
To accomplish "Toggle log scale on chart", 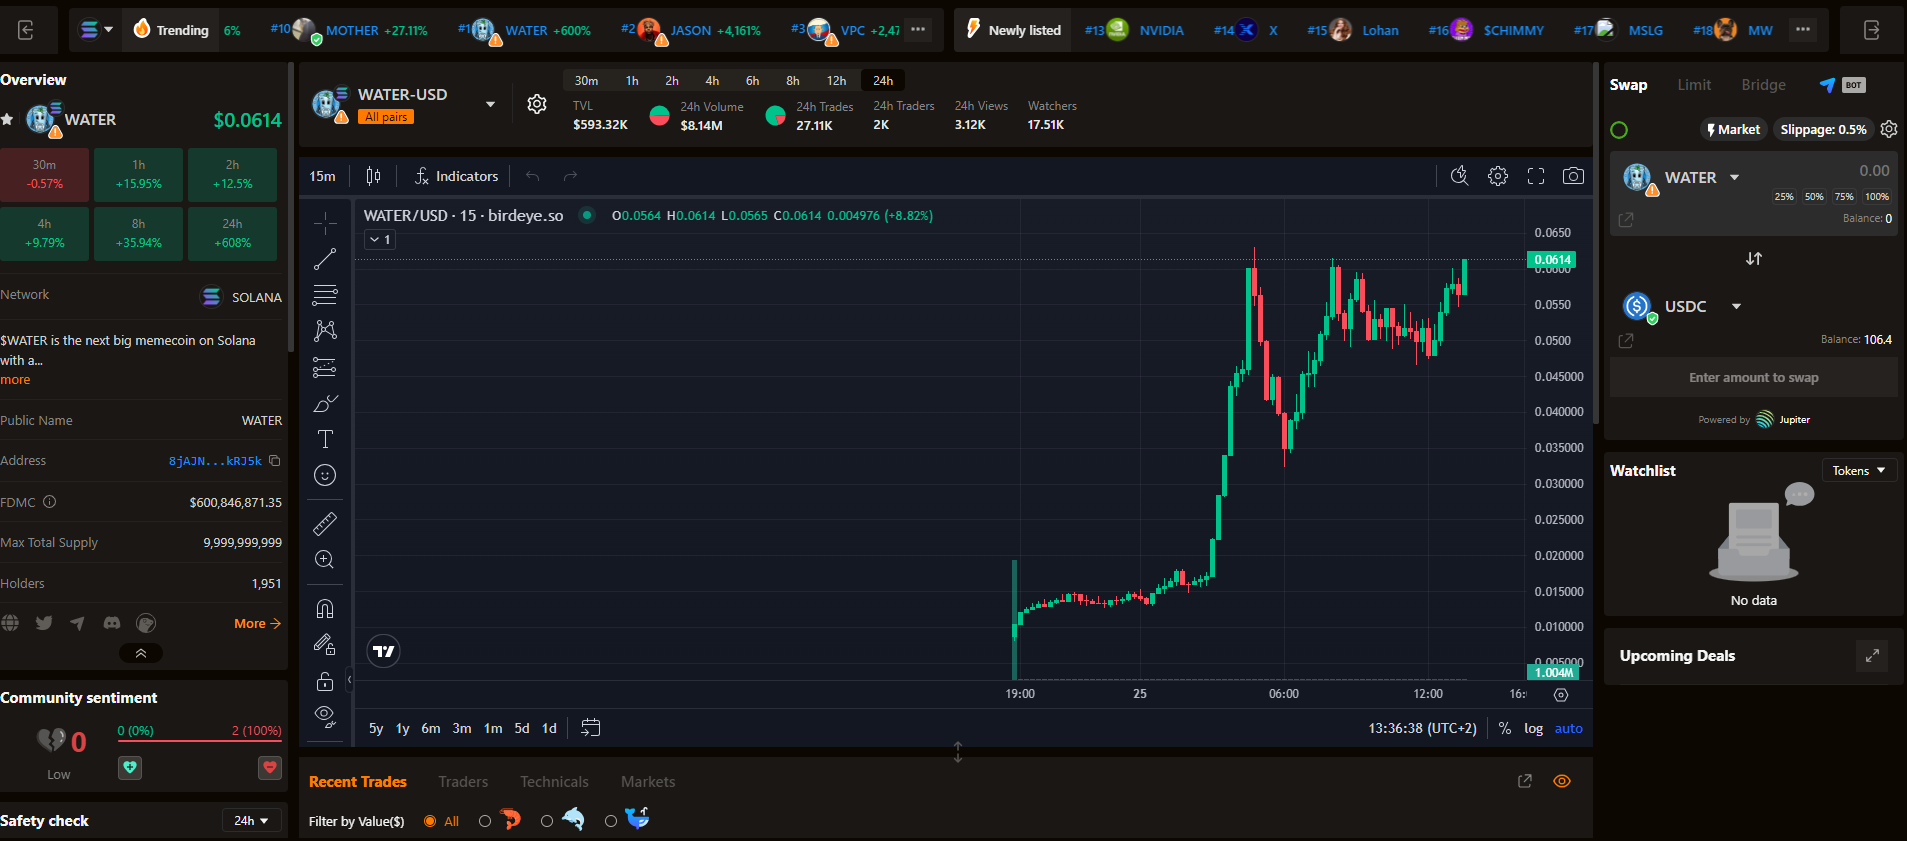I will coord(1533,728).
